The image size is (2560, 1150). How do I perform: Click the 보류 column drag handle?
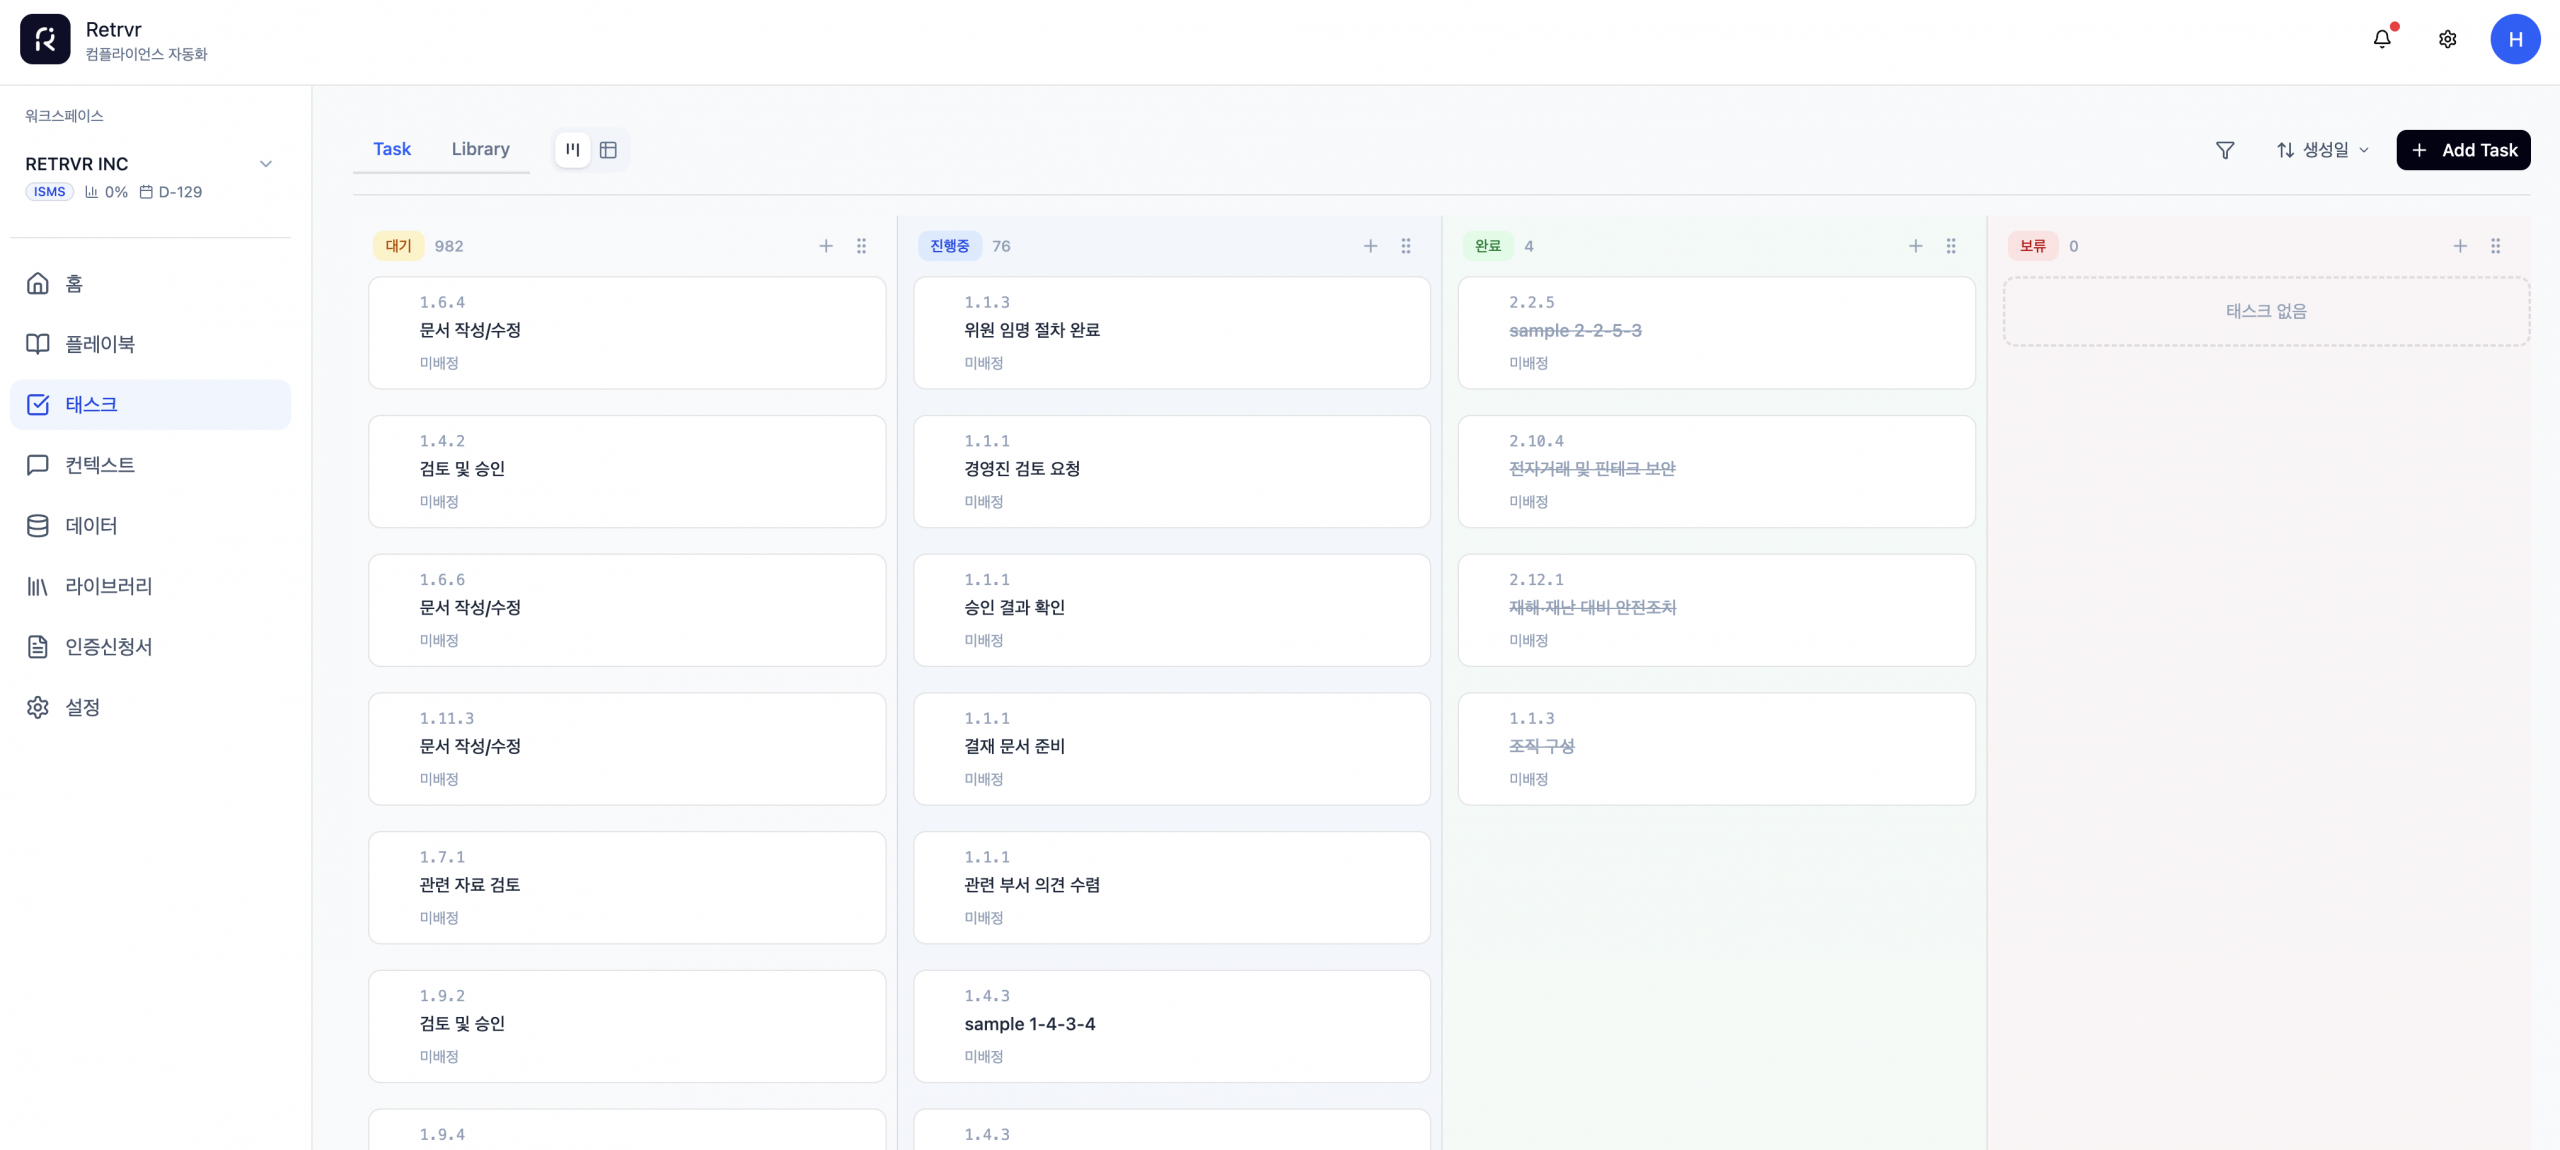(x=2495, y=246)
